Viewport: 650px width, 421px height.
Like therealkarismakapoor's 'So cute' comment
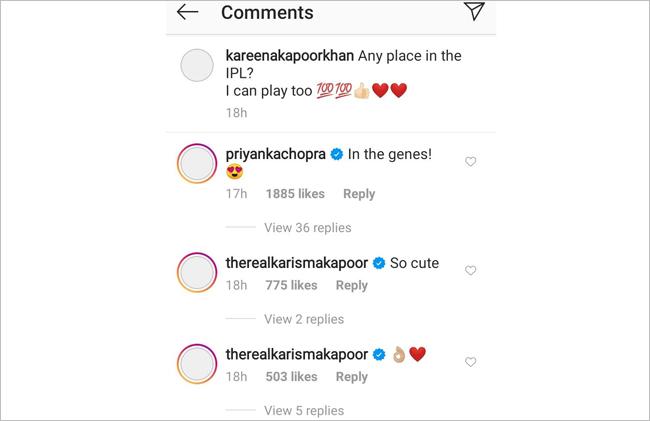point(471,270)
